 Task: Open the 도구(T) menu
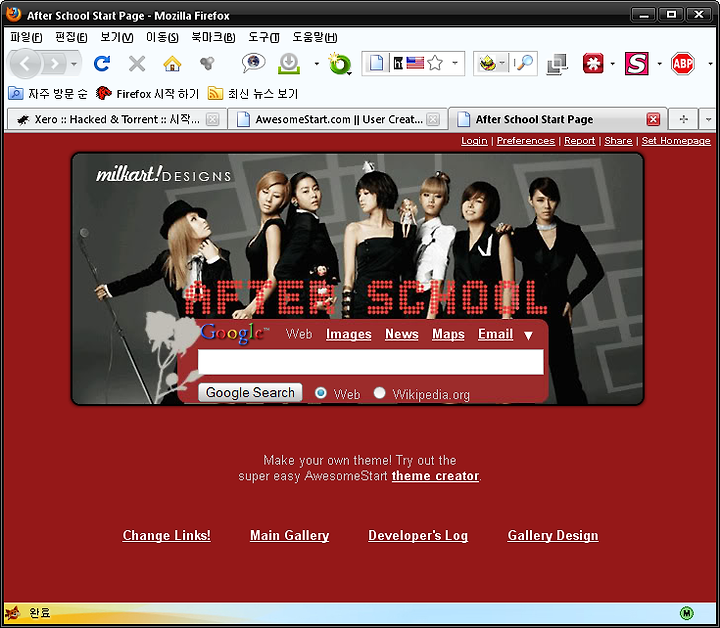click(264, 37)
